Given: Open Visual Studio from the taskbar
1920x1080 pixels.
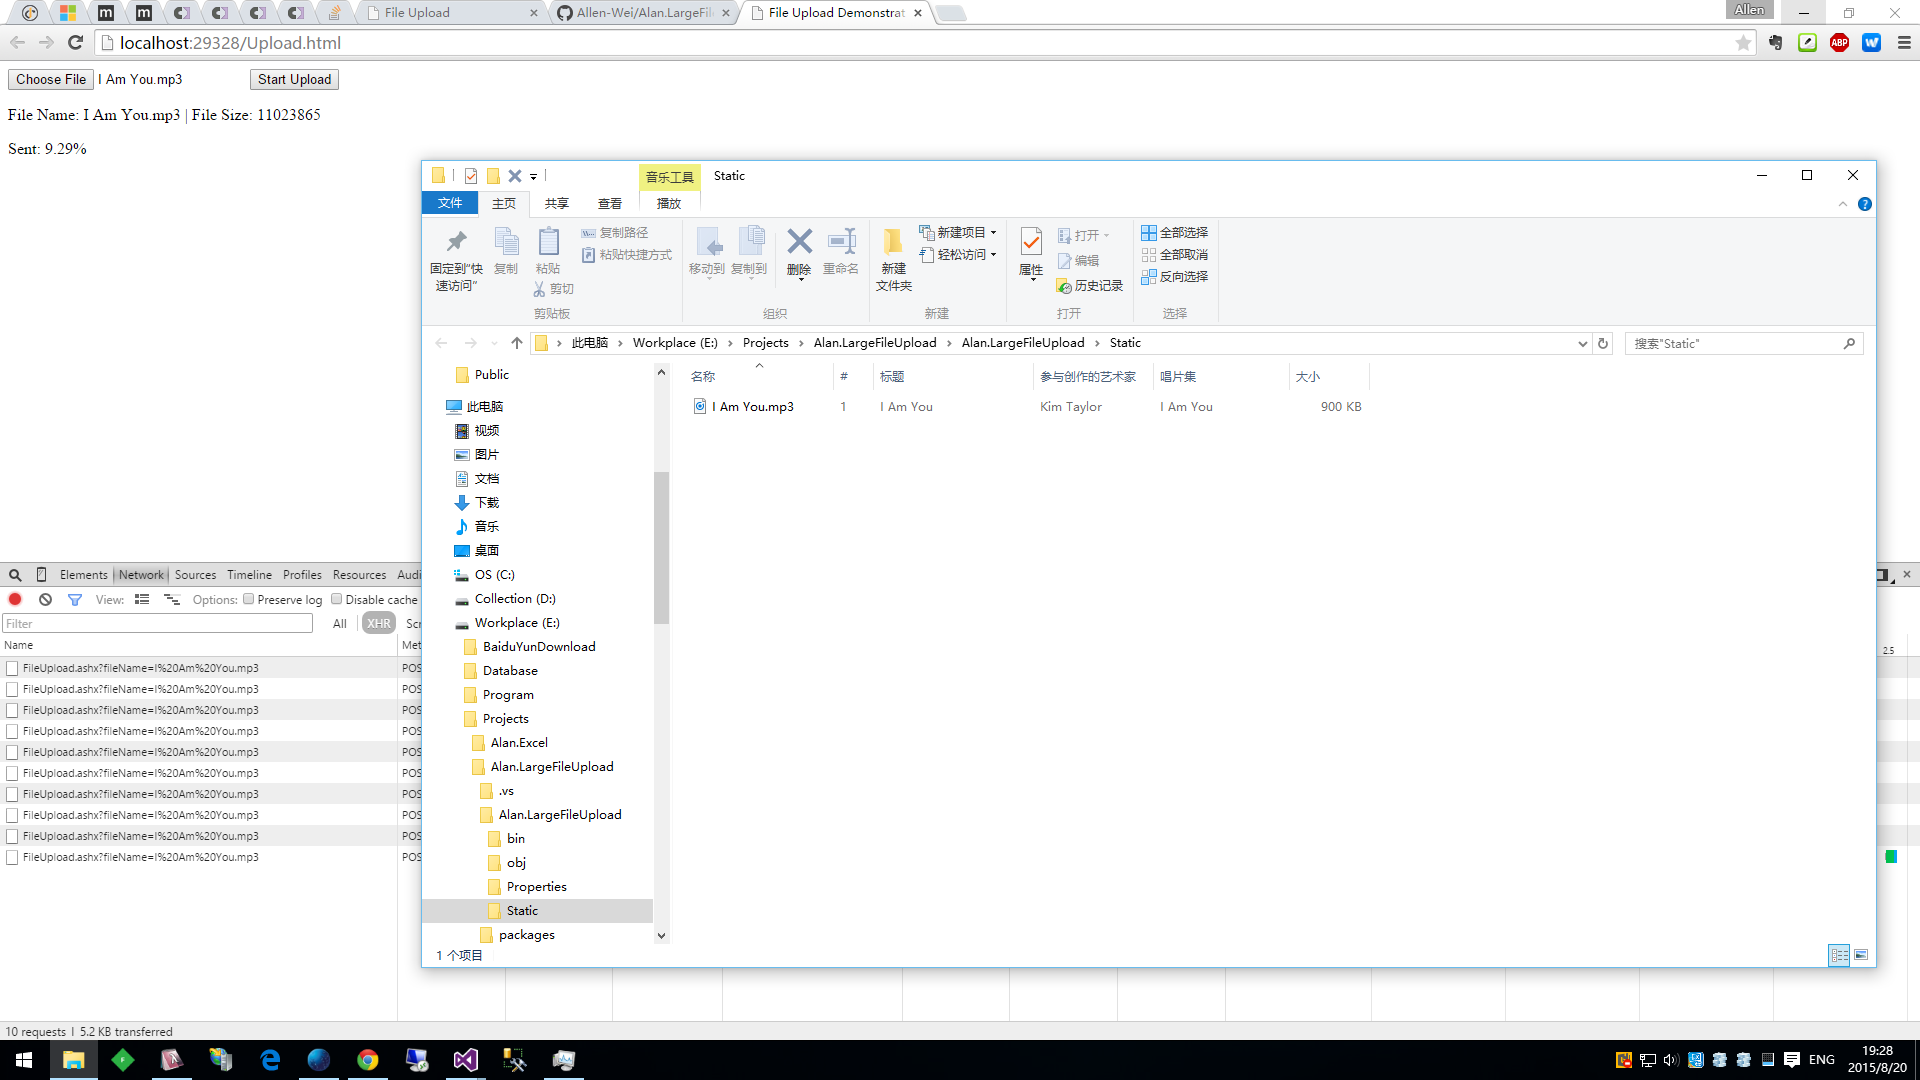Looking at the screenshot, I should (466, 1060).
